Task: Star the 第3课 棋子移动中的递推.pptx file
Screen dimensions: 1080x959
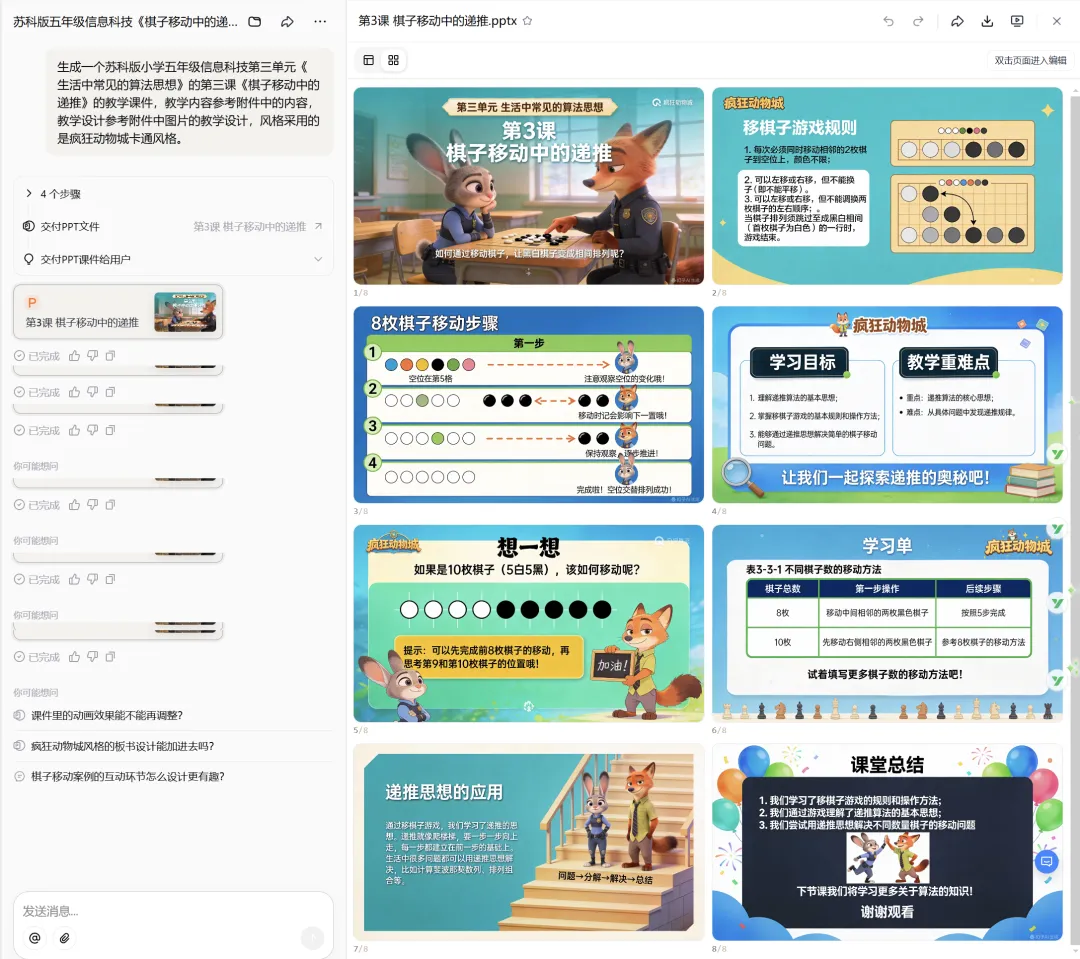Action: [528, 21]
